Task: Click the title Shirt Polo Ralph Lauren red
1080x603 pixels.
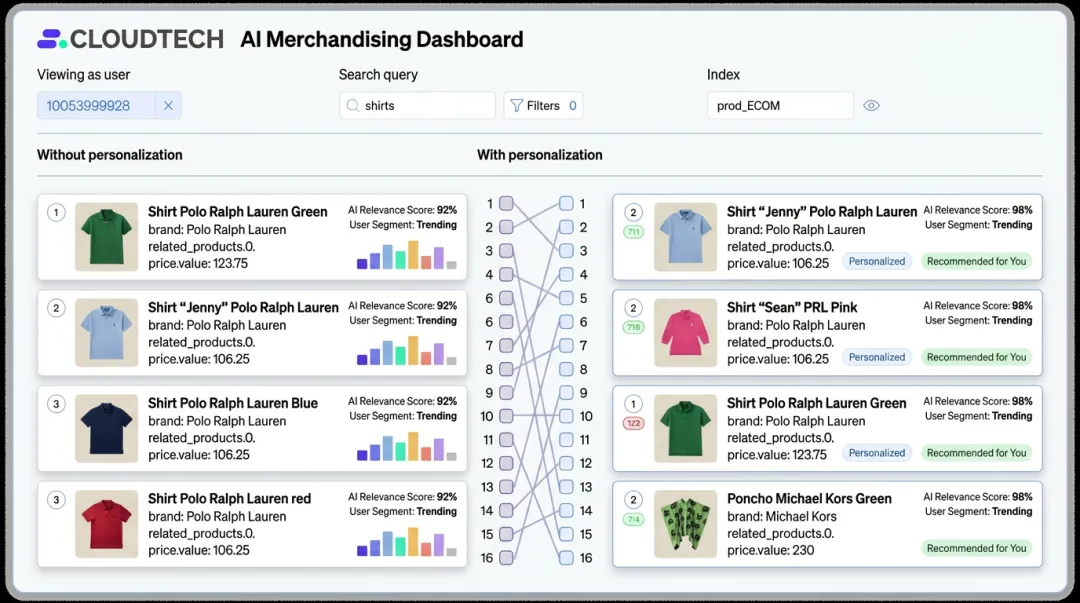Action: point(229,499)
